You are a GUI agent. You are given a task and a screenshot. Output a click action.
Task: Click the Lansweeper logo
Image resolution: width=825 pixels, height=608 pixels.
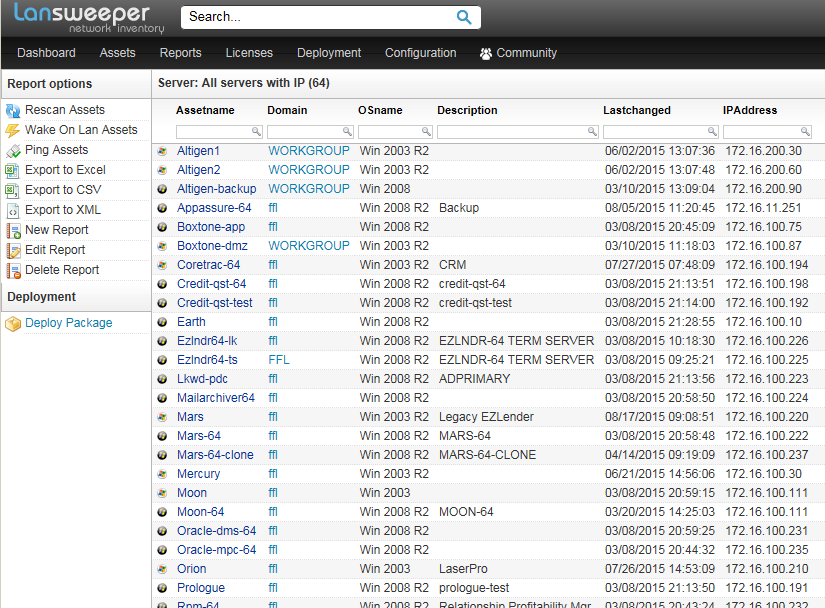pyautogui.click(x=89, y=18)
